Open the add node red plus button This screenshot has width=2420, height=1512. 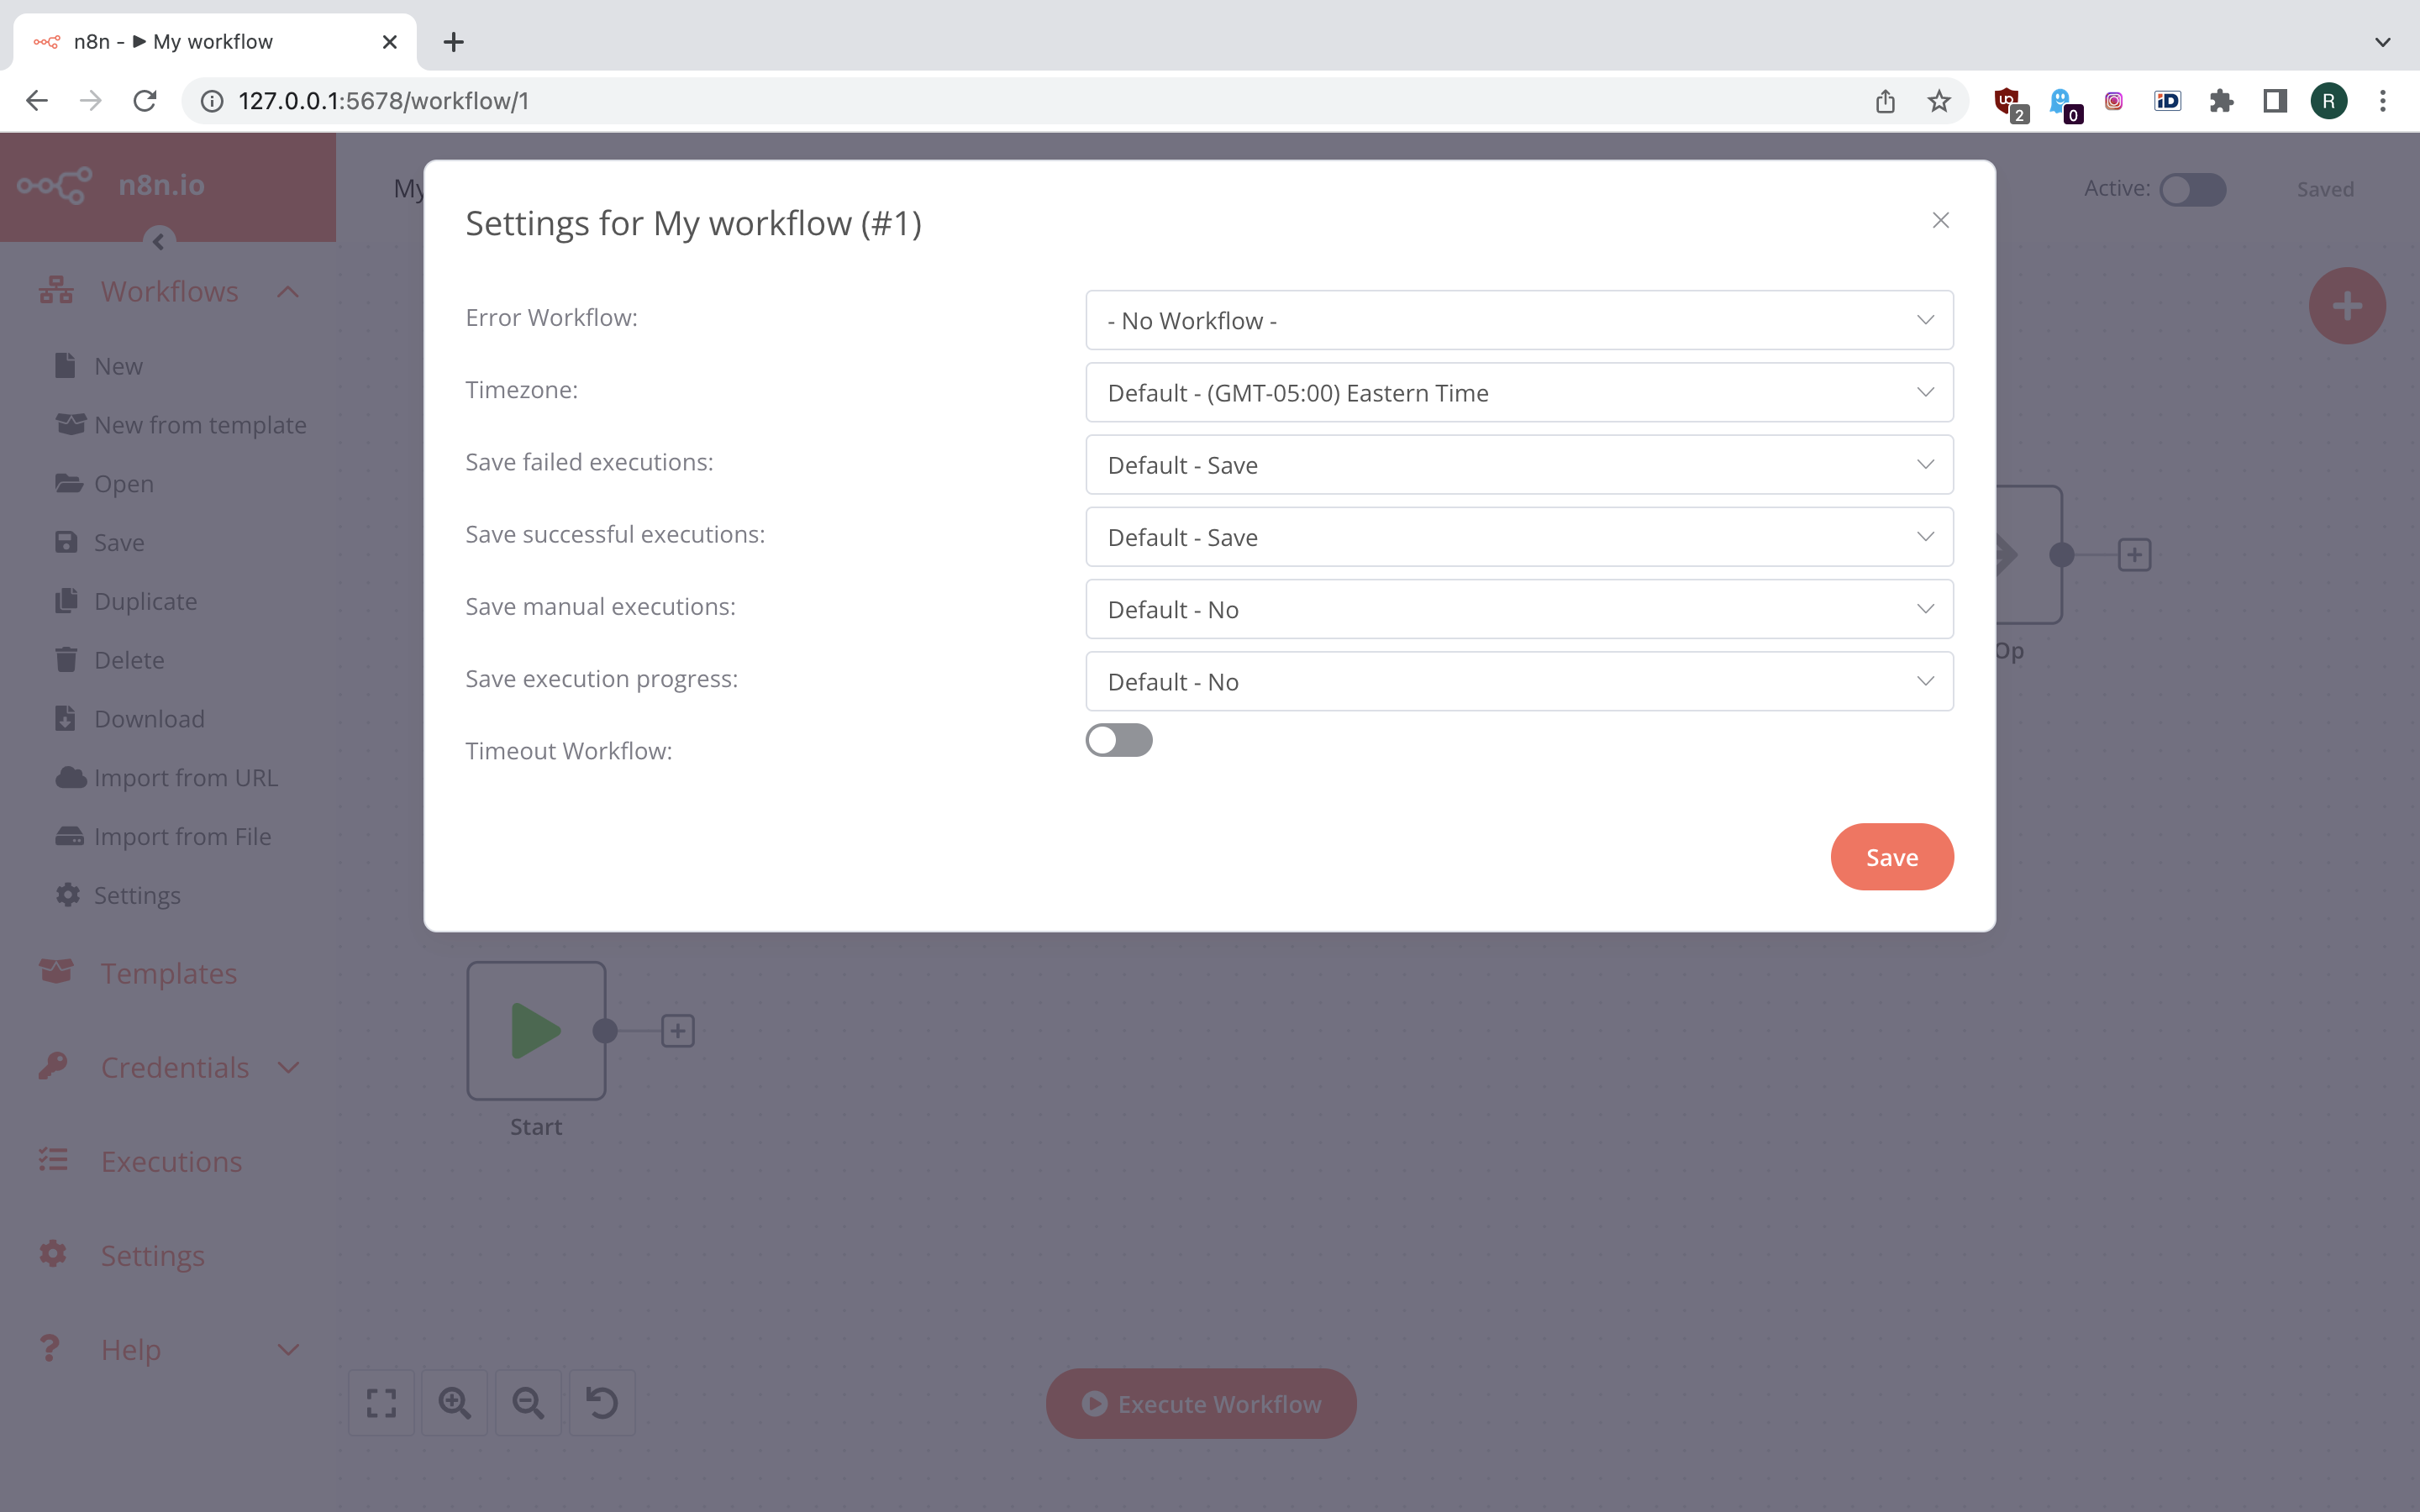[2347, 306]
